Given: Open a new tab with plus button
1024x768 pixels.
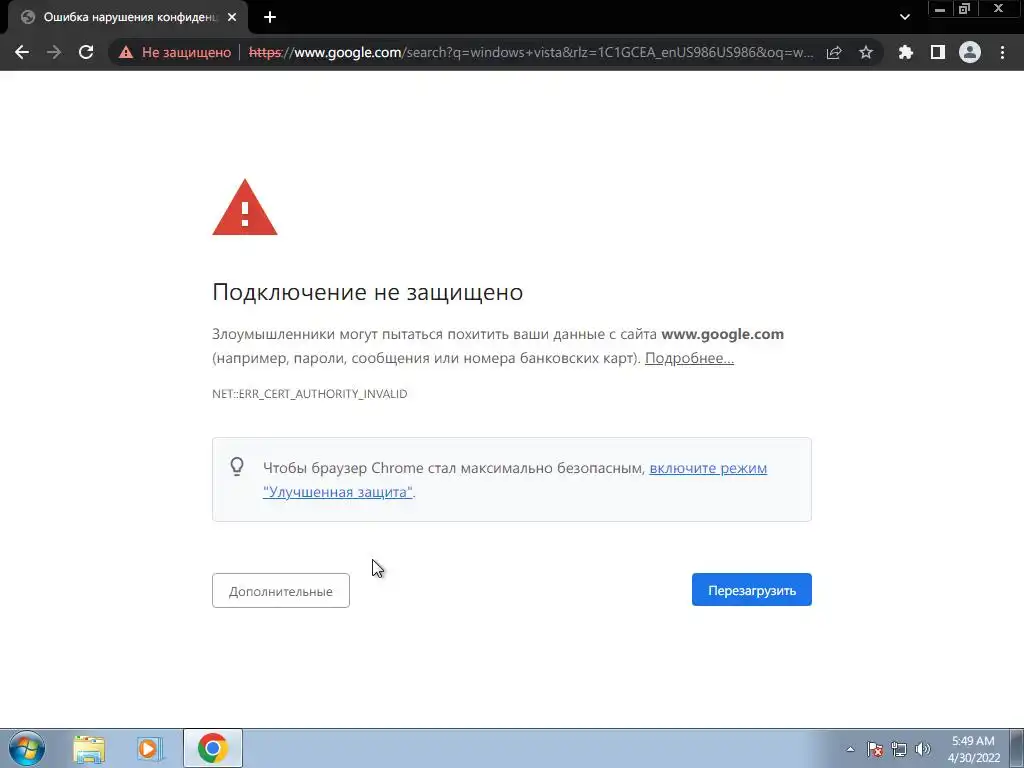Looking at the screenshot, I should pos(270,18).
